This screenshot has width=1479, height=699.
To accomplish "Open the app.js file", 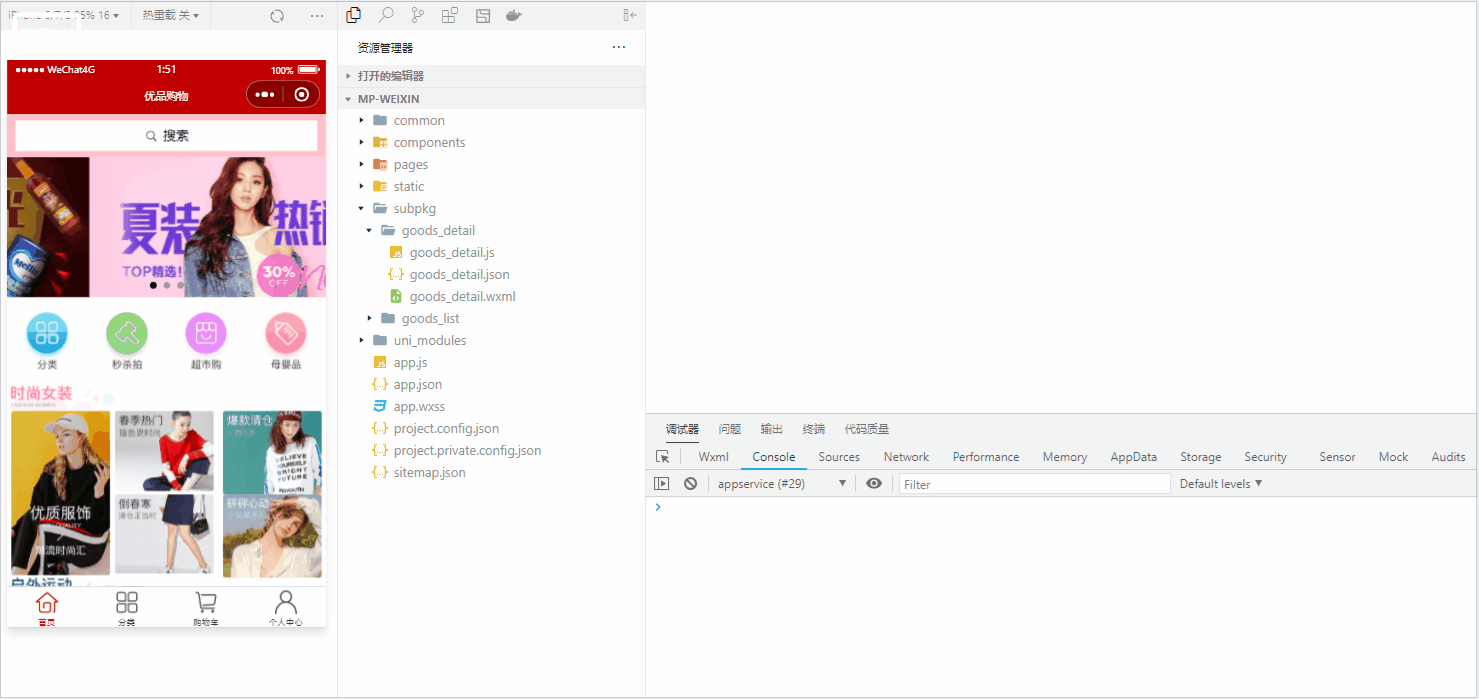I will (x=410, y=363).
